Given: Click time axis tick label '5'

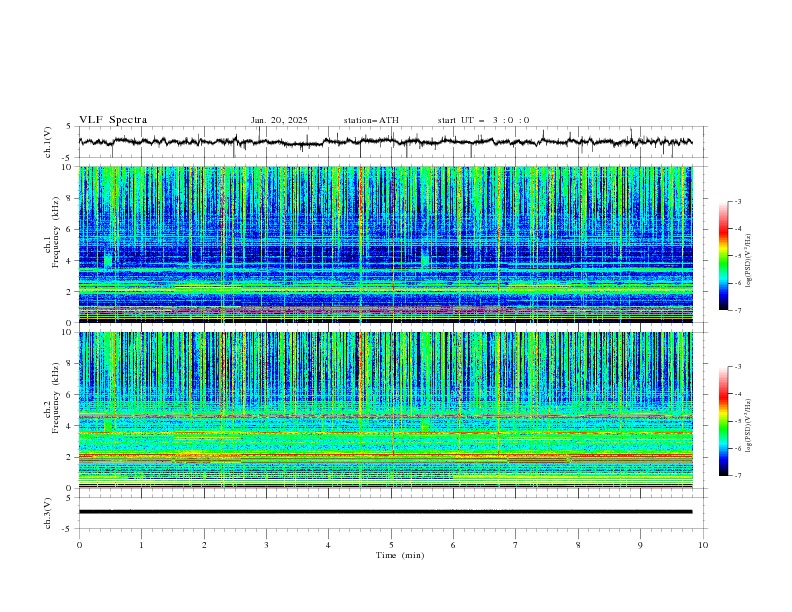Looking at the screenshot, I should click(391, 545).
